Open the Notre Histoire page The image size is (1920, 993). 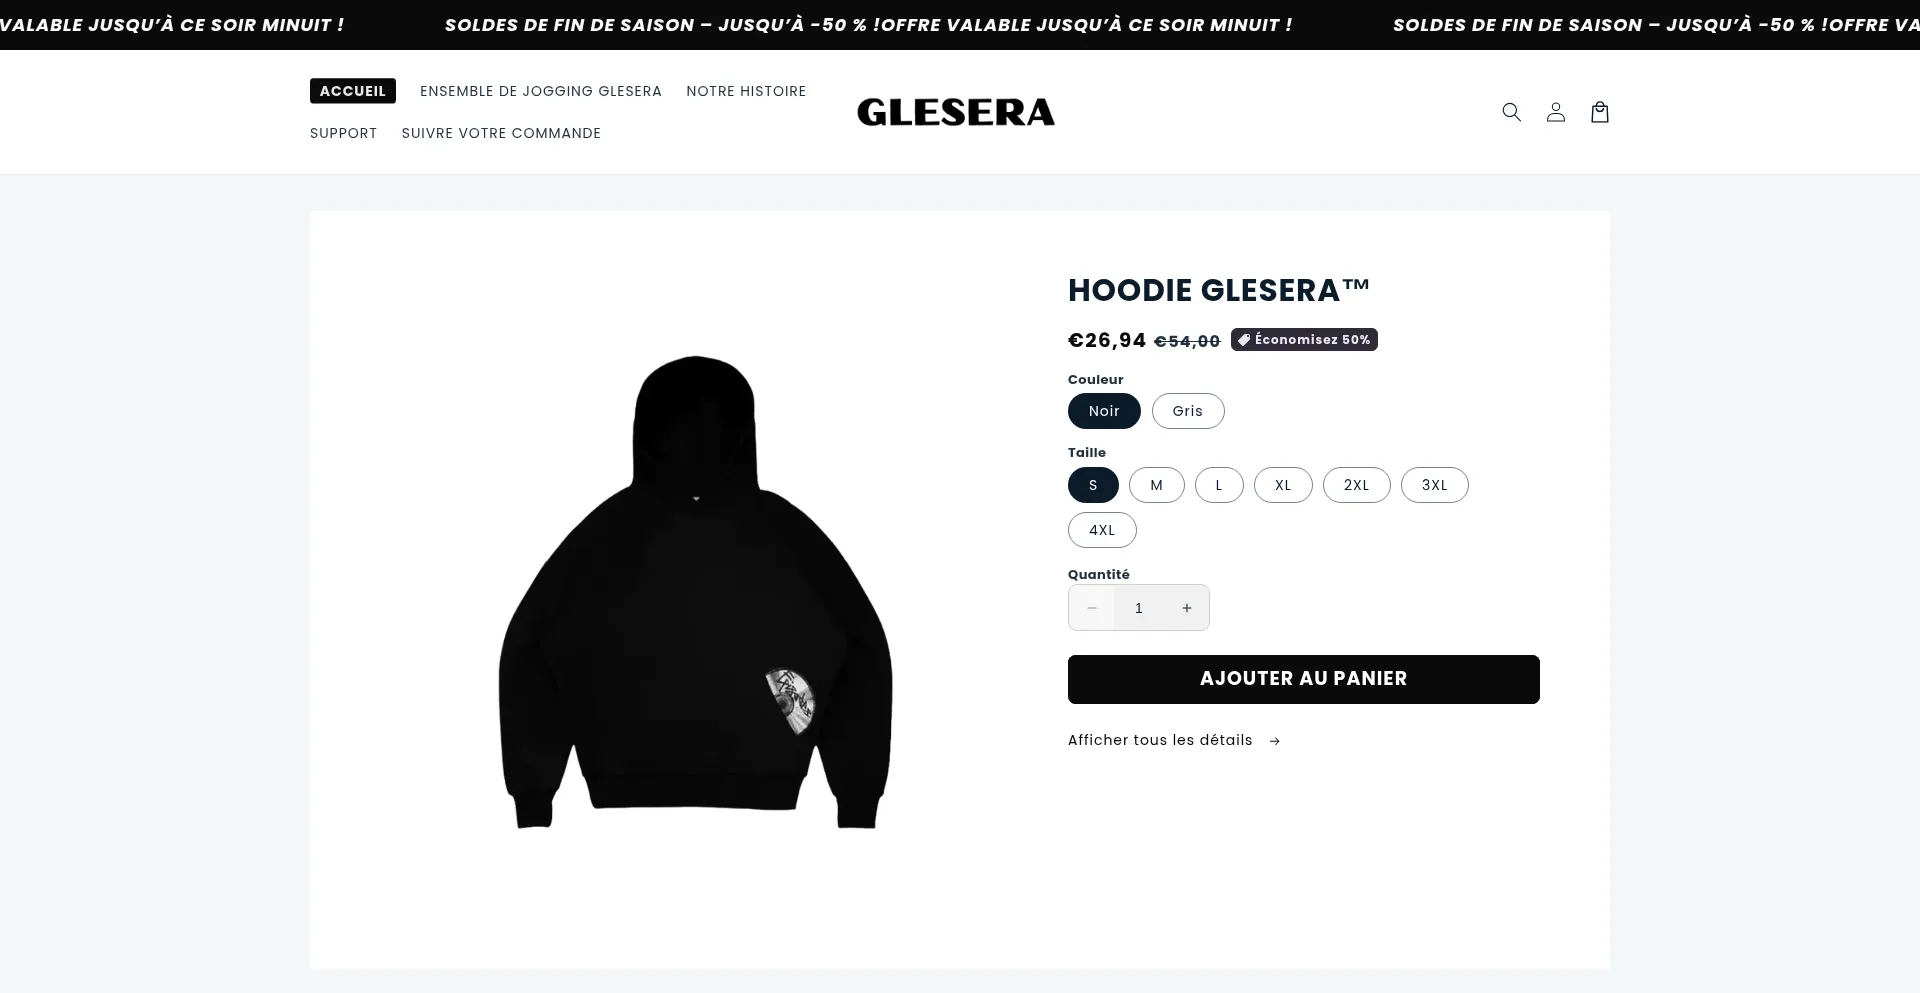coord(746,91)
